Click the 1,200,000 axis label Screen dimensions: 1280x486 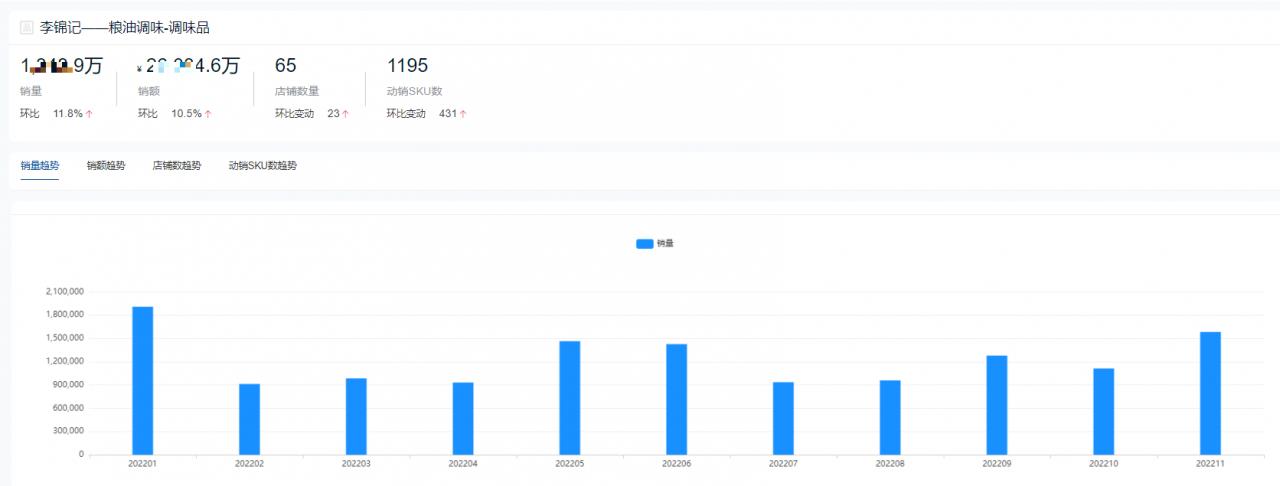pyautogui.click(x=65, y=362)
